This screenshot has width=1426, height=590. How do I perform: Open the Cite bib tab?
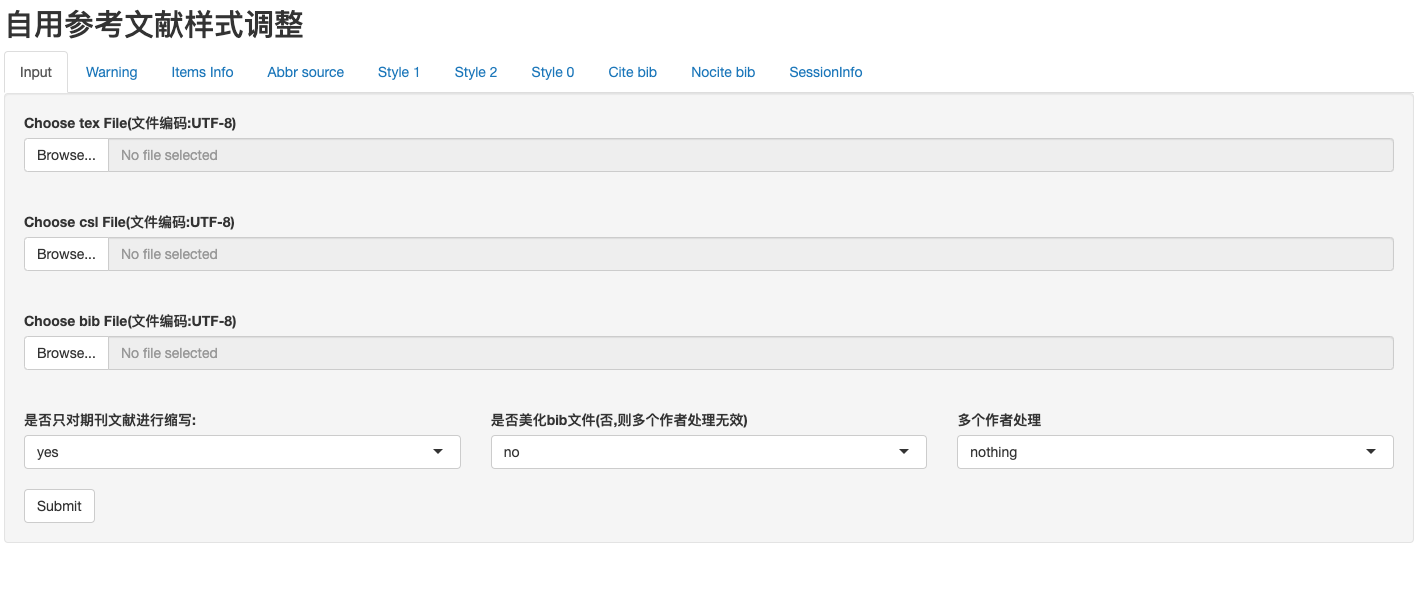(633, 72)
